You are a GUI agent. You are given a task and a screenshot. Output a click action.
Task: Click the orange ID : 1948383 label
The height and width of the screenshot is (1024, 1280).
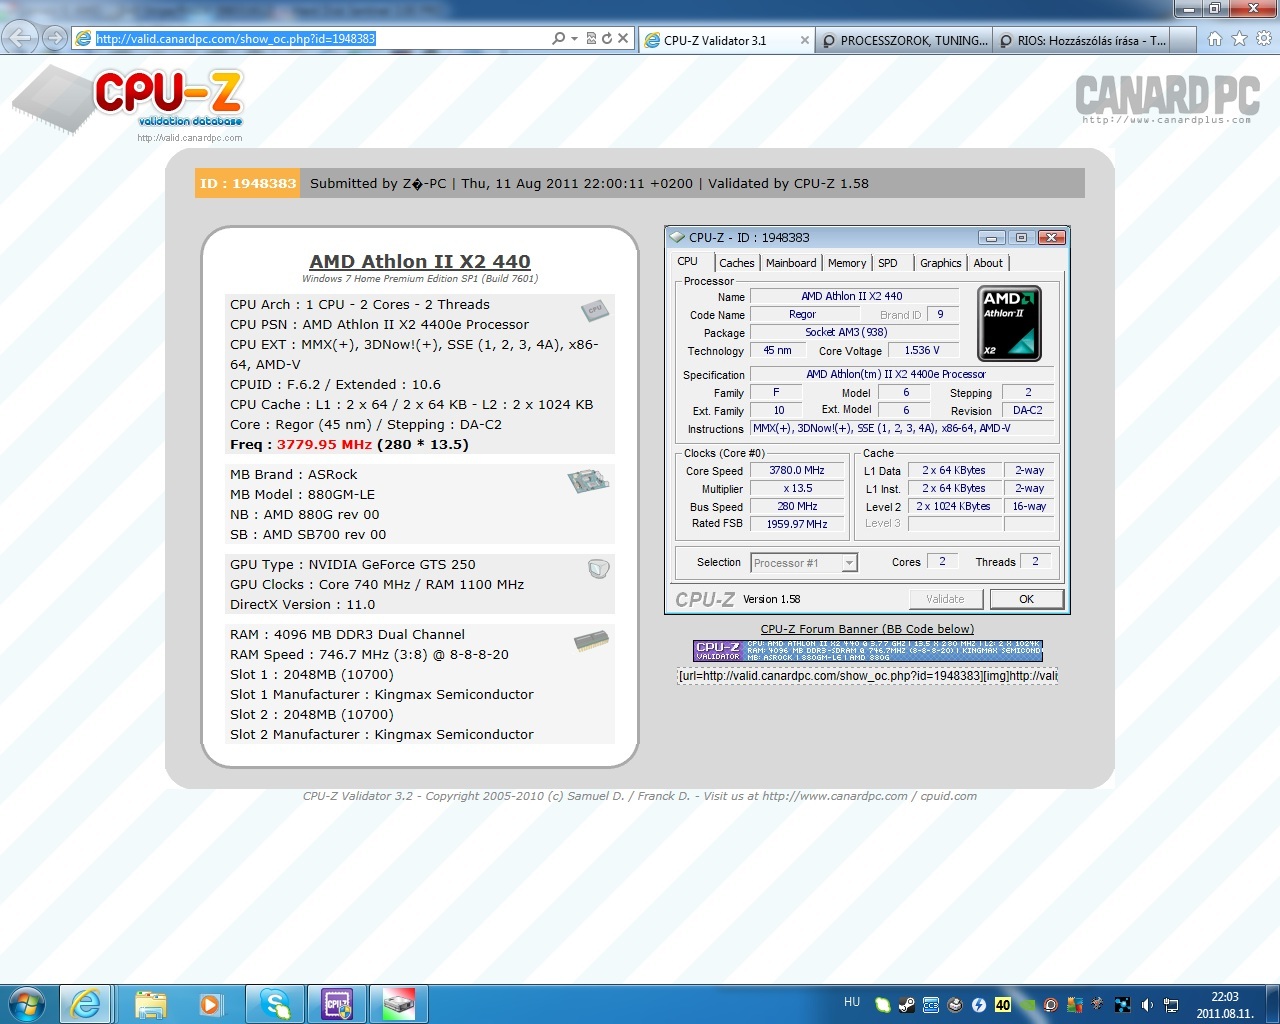click(248, 183)
